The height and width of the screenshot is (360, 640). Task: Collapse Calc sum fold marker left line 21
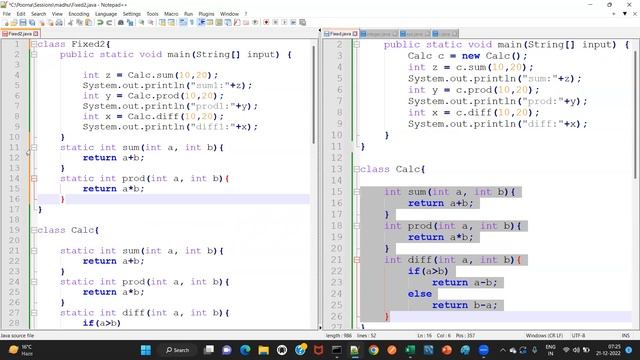coord(34,251)
